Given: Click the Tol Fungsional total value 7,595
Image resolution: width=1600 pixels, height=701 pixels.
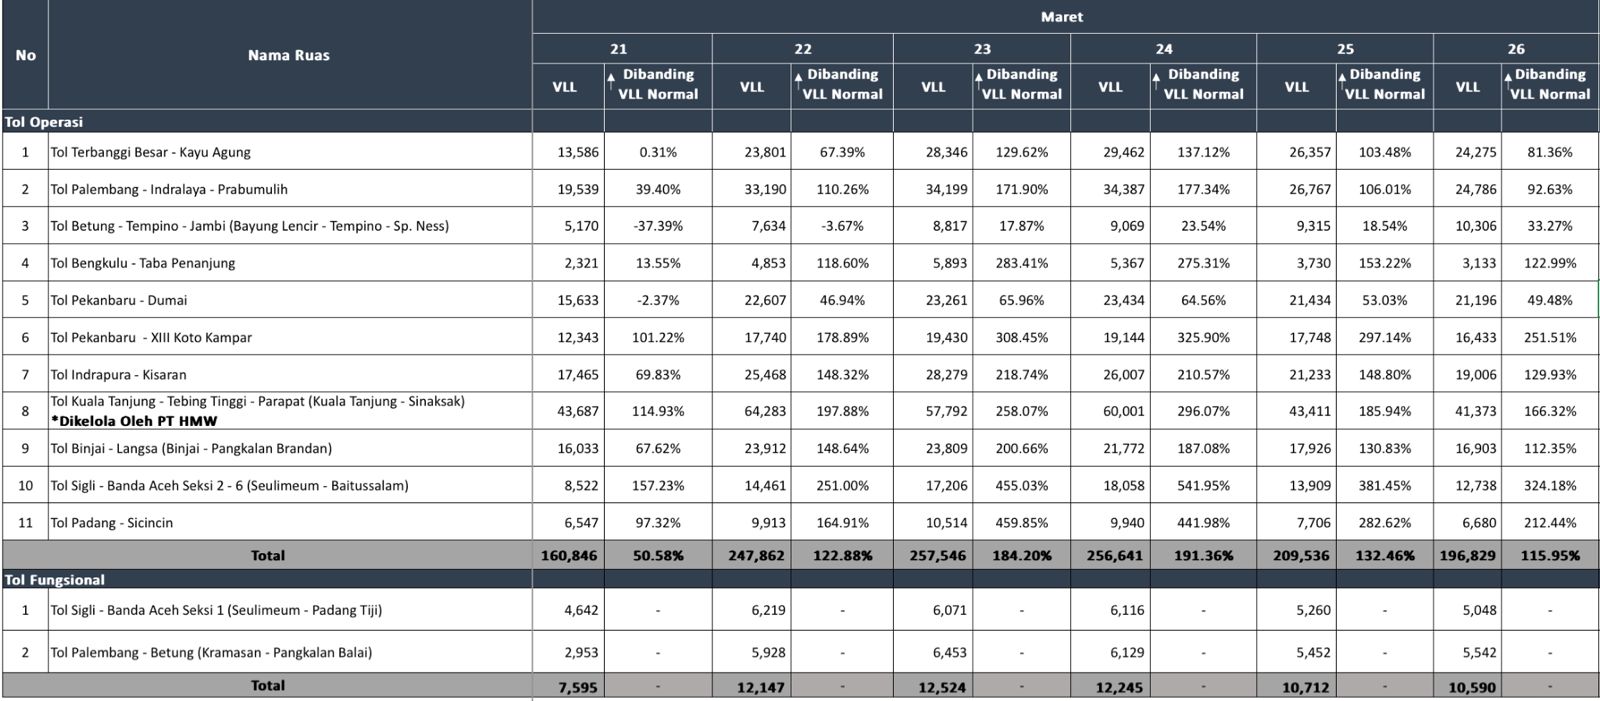Looking at the screenshot, I should point(578,687).
